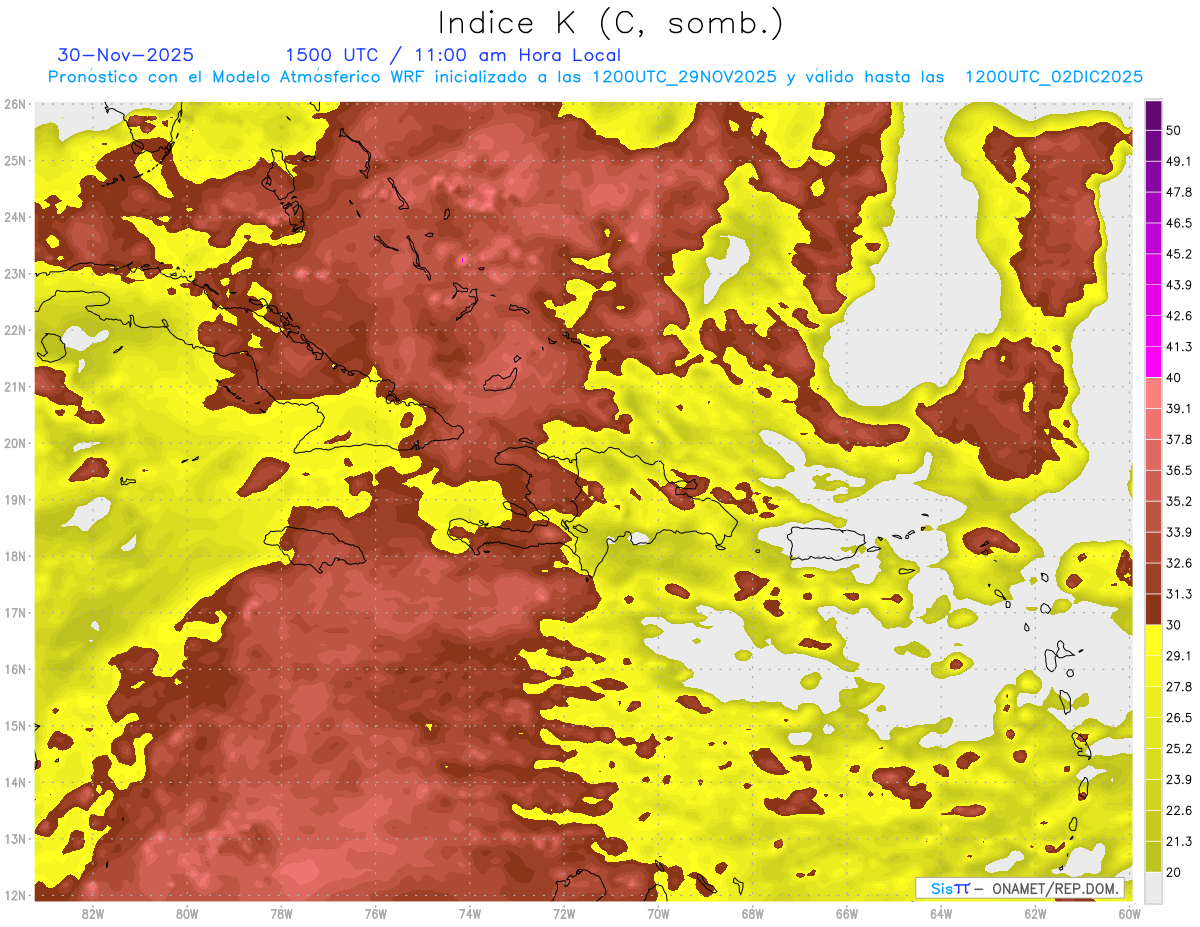Screen dimensions: 1200x927
Task: Click the date '30-Nov-2025'
Action: pyautogui.click(x=126, y=55)
